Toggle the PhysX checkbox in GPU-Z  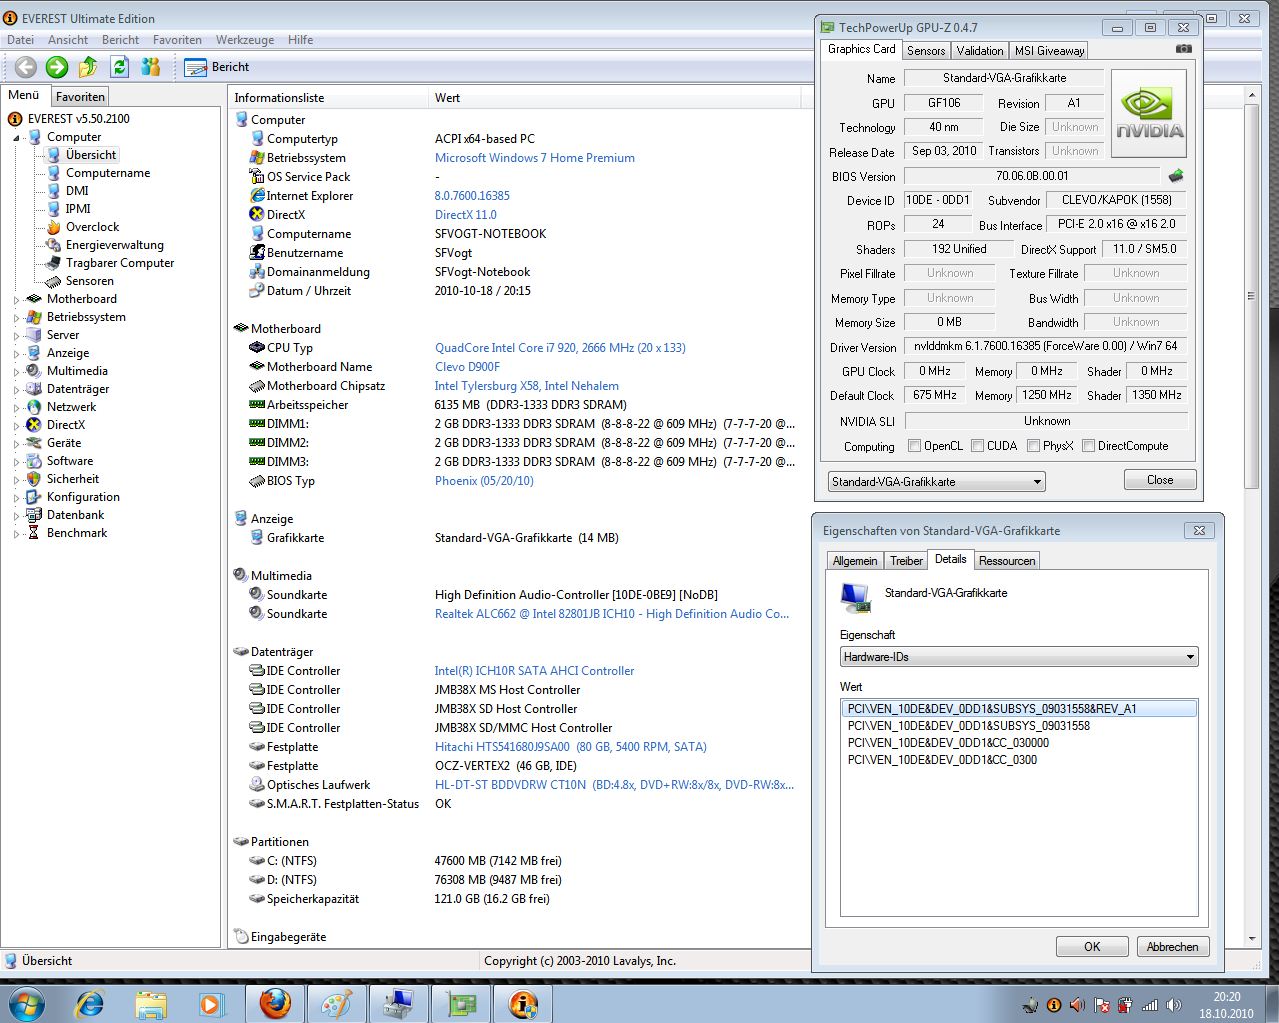coord(1033,446)
